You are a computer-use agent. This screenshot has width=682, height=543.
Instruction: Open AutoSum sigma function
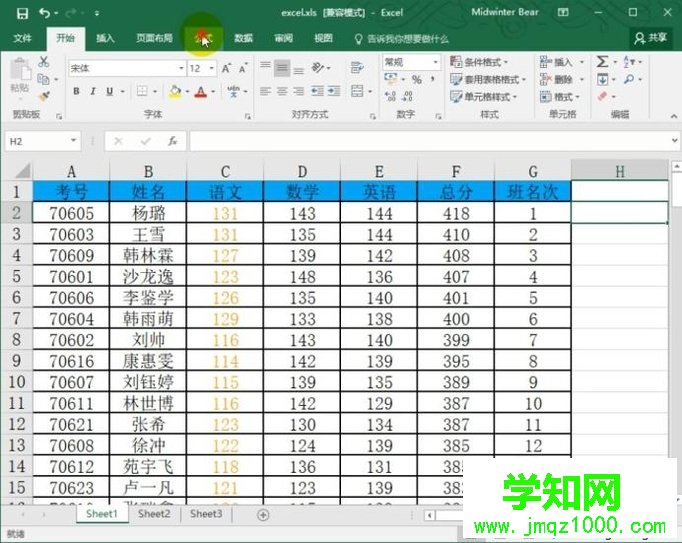pyautogui.click(x=602, y=62)
